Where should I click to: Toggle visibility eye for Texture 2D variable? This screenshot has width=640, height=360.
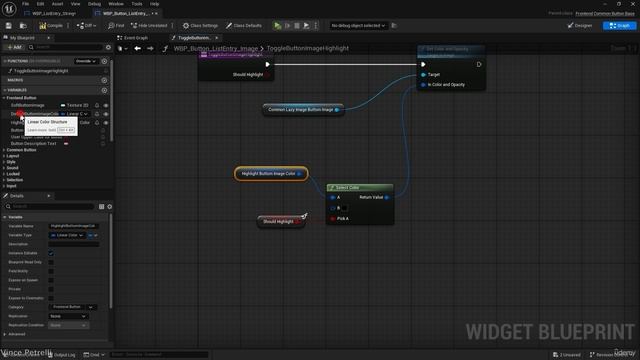(106, 106)
